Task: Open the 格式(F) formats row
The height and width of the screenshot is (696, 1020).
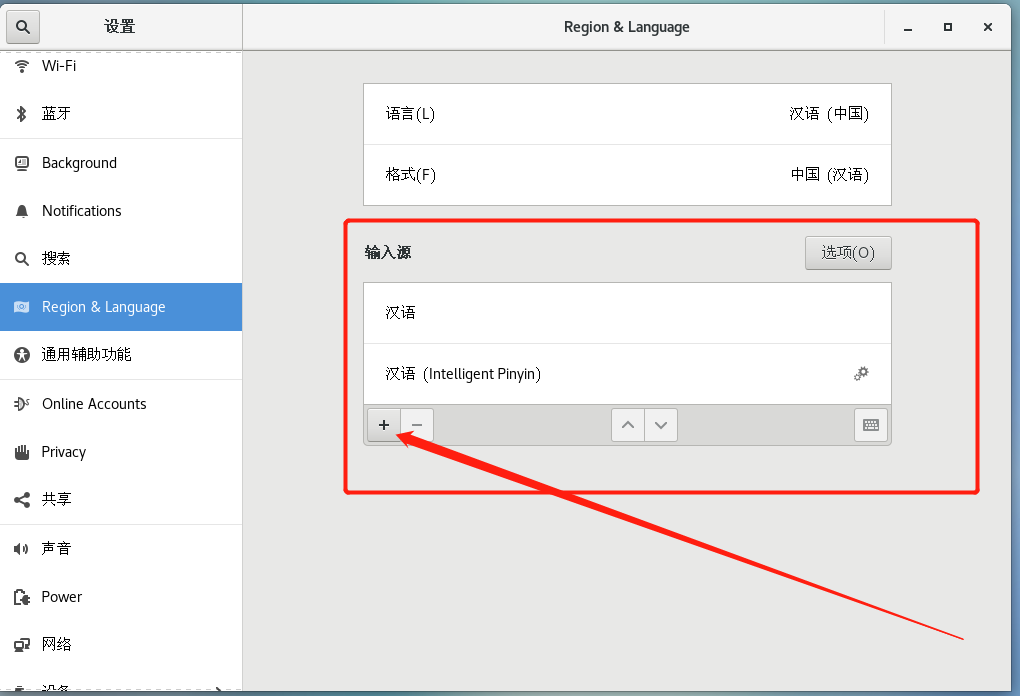Action: tap(627, 175)
